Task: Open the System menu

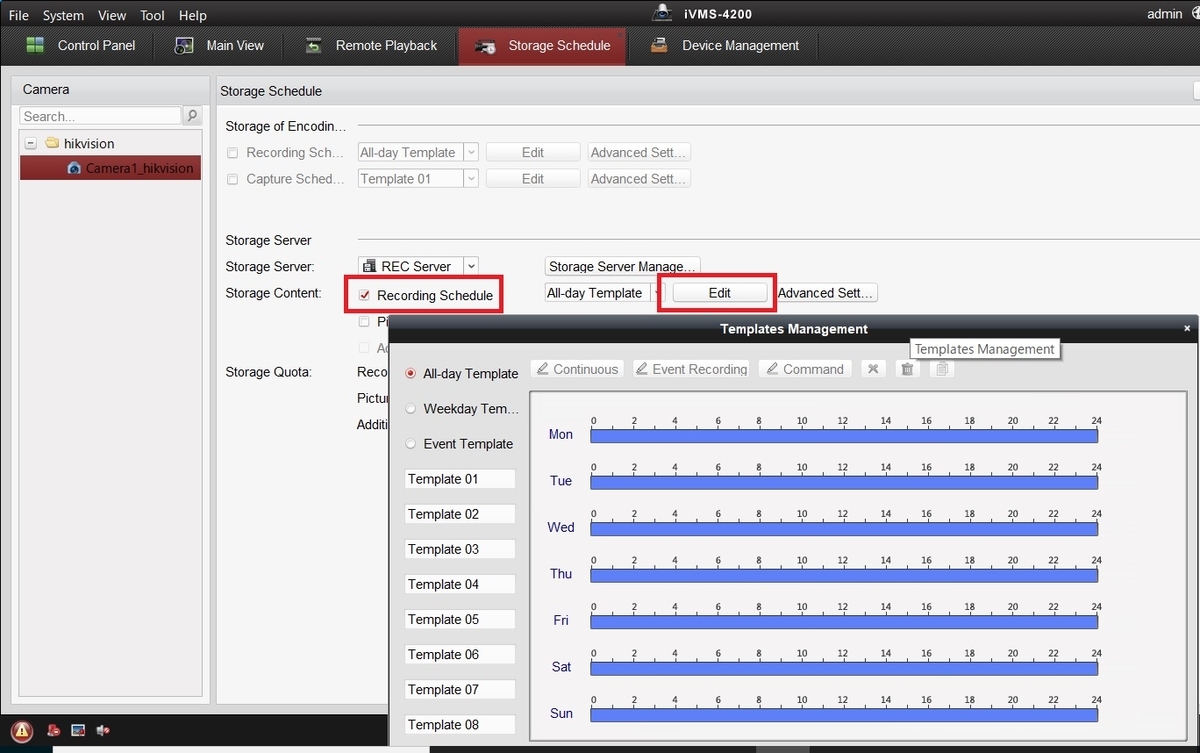Action: click(x=63, y=15)
